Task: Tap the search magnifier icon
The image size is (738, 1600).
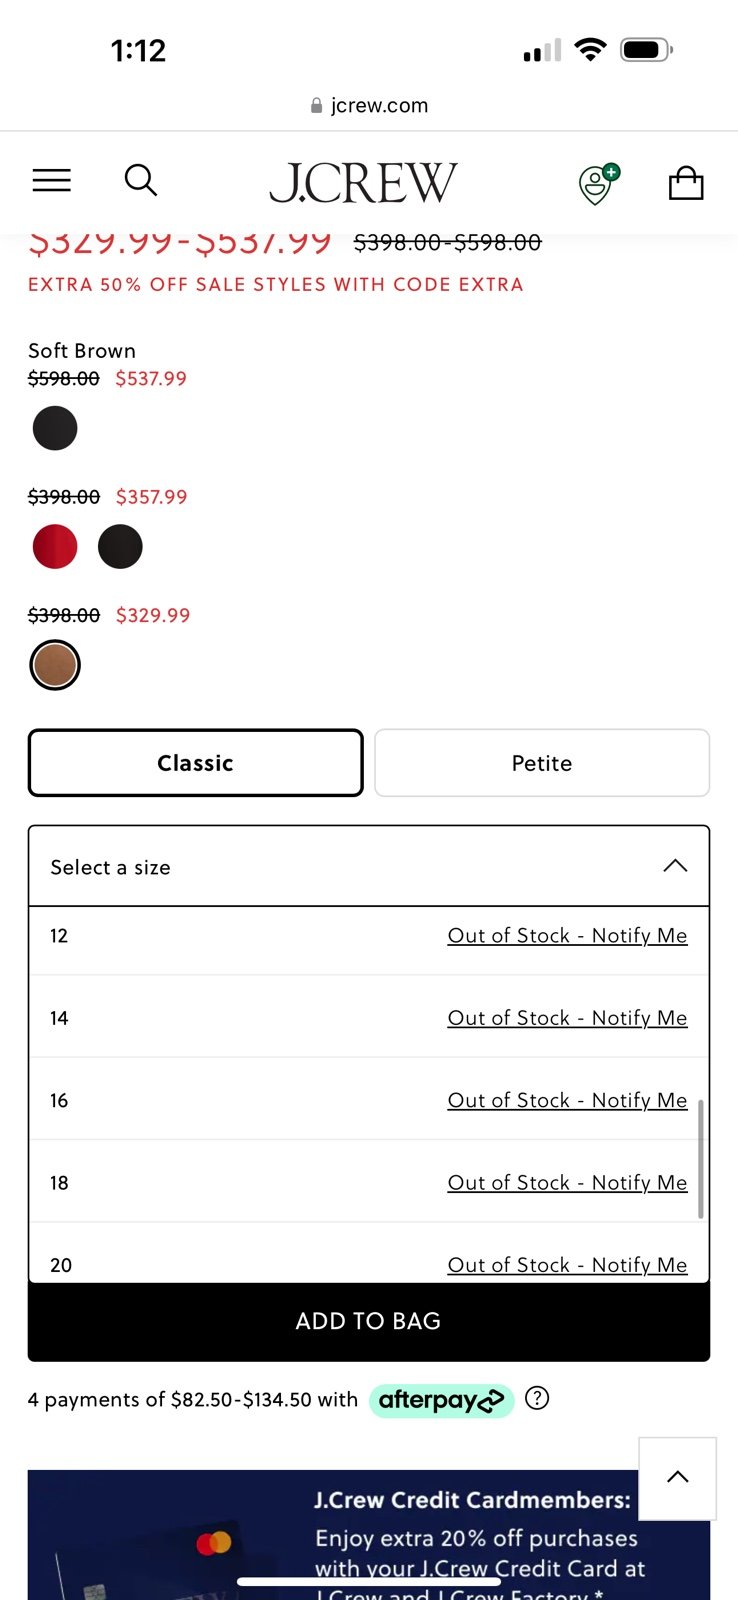Action: click(141, 180)
